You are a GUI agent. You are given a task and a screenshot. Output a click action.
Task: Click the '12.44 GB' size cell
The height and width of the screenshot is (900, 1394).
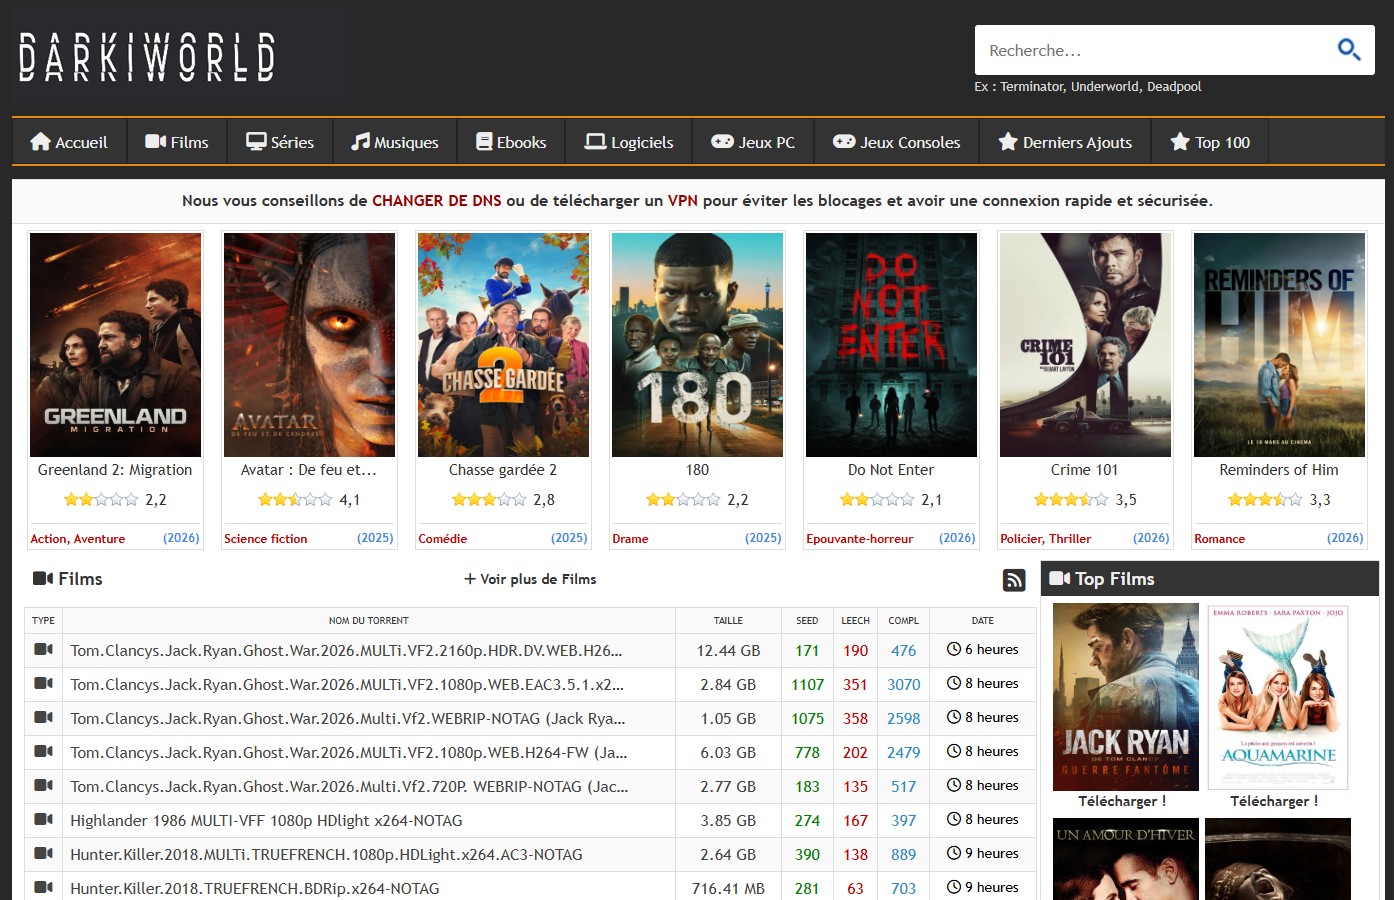tap(728, 650)
